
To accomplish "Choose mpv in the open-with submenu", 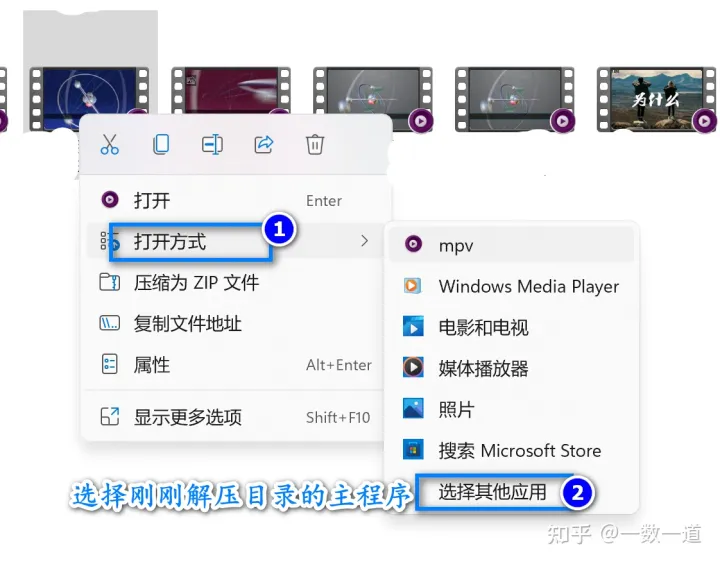I will pyautogui.click(x=512, y=245).
